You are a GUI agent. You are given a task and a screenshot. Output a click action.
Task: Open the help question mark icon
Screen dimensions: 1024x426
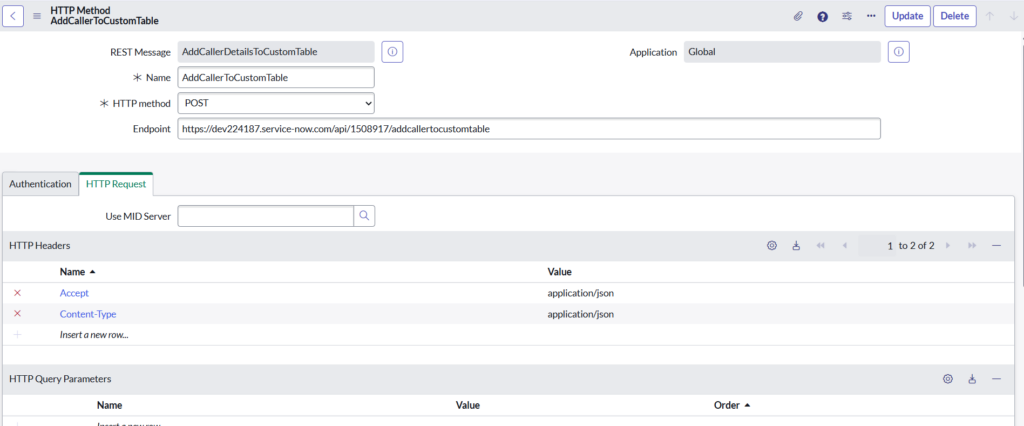pos(822,16)
